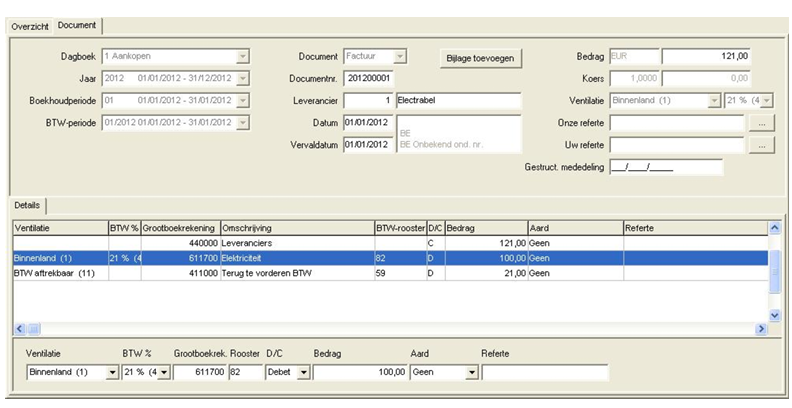
Task: Click the table's Referte column header
Action: click(x=696, y=228)
